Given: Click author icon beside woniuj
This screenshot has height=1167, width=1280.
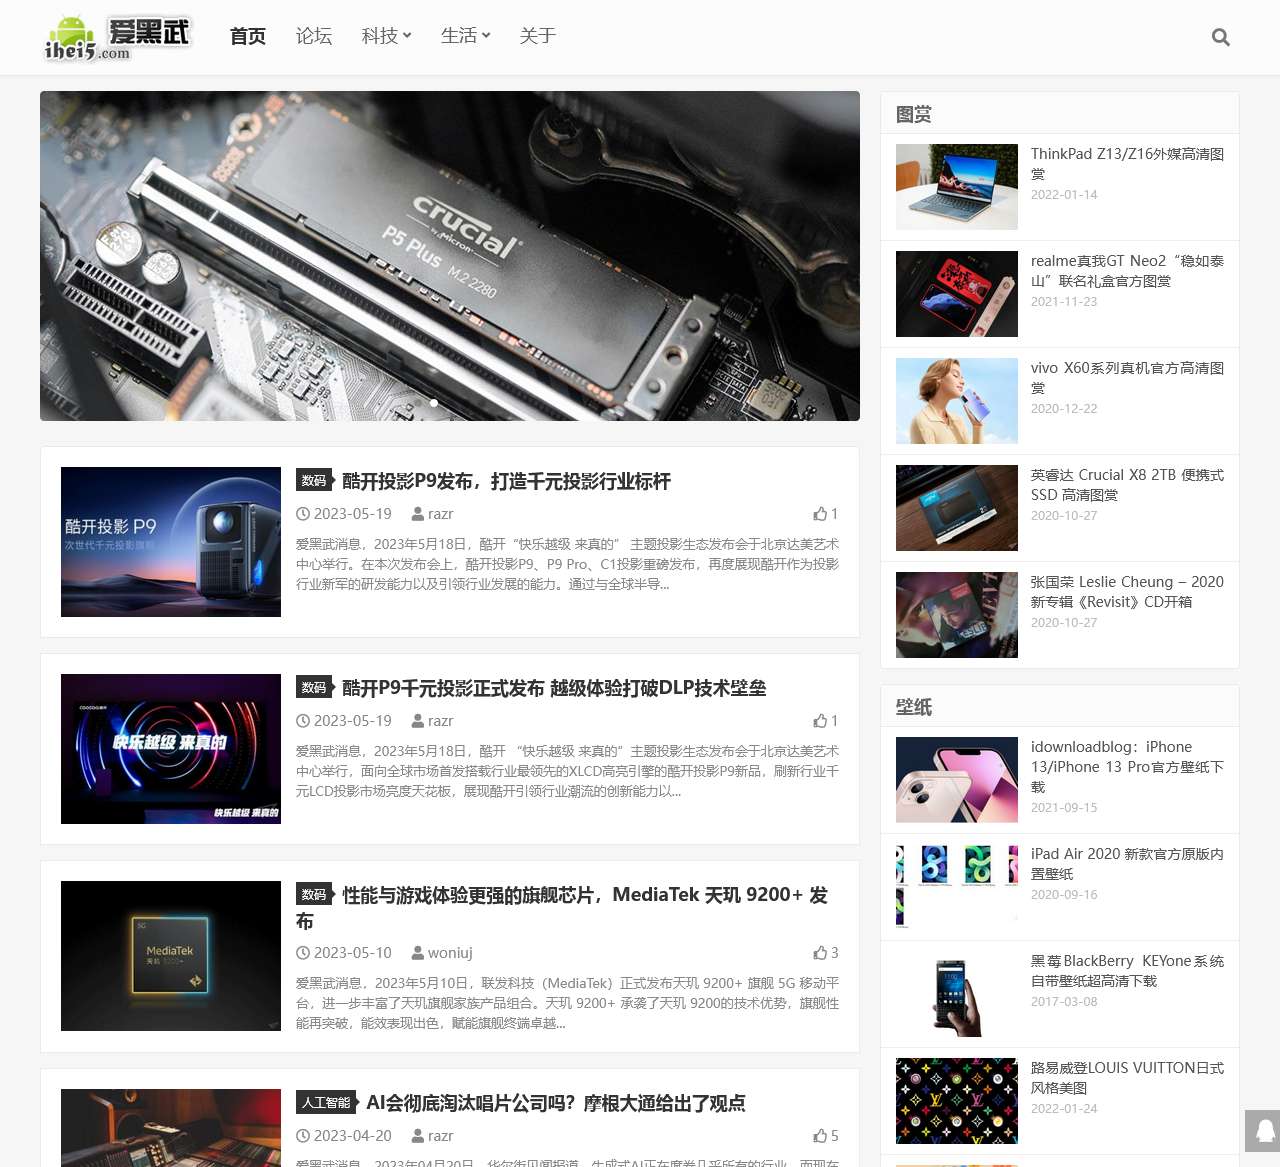Looking at the screenshot, I should click(418, 953).
